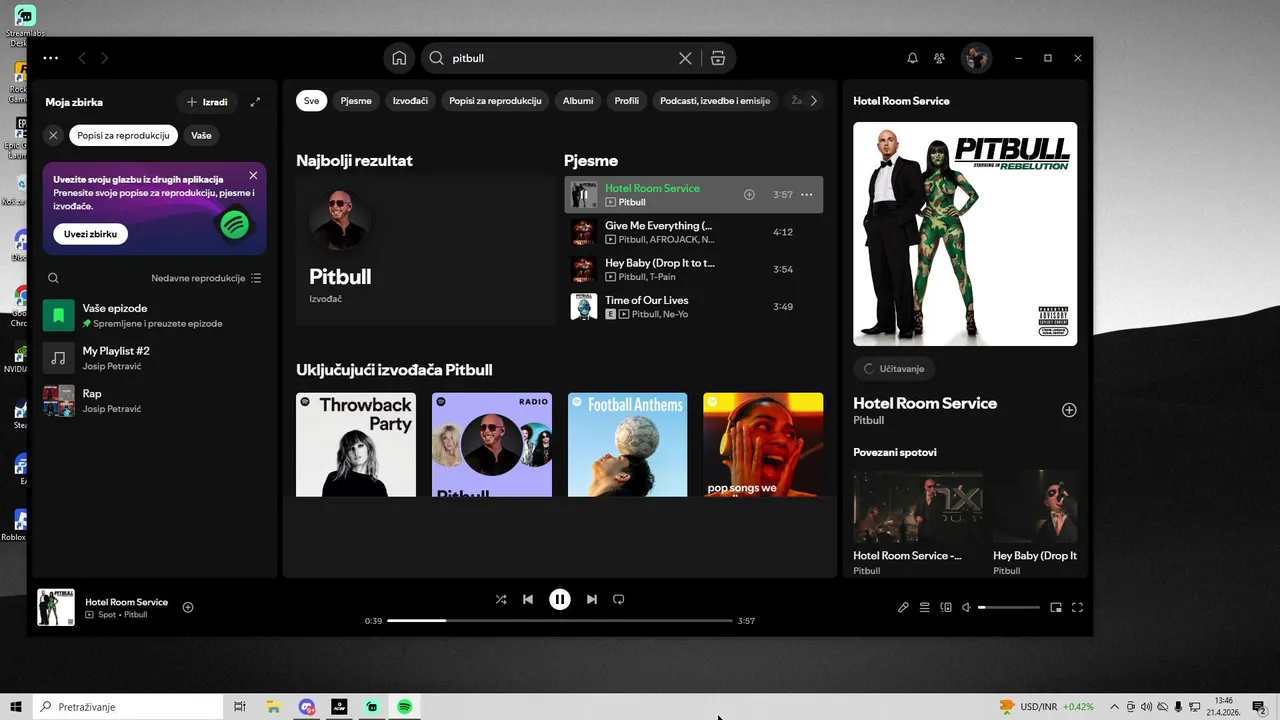Open Football Anthems playlist card

tap(628, 445)
